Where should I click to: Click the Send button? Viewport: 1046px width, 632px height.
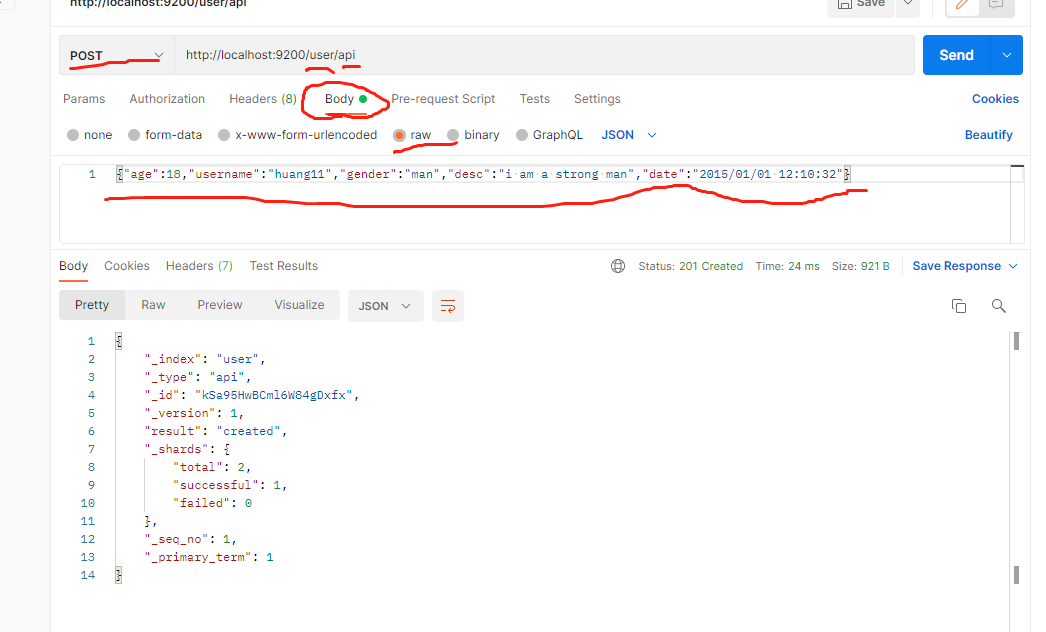point(954,55)
